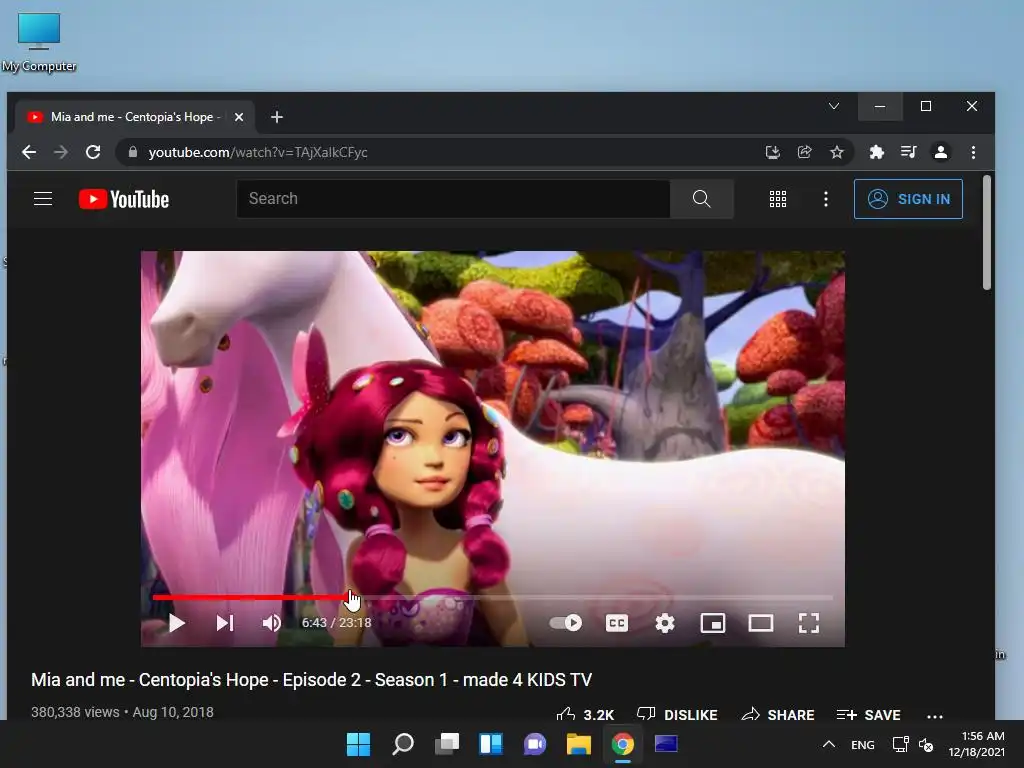Go forward in Chrome

tap(61, 152)
